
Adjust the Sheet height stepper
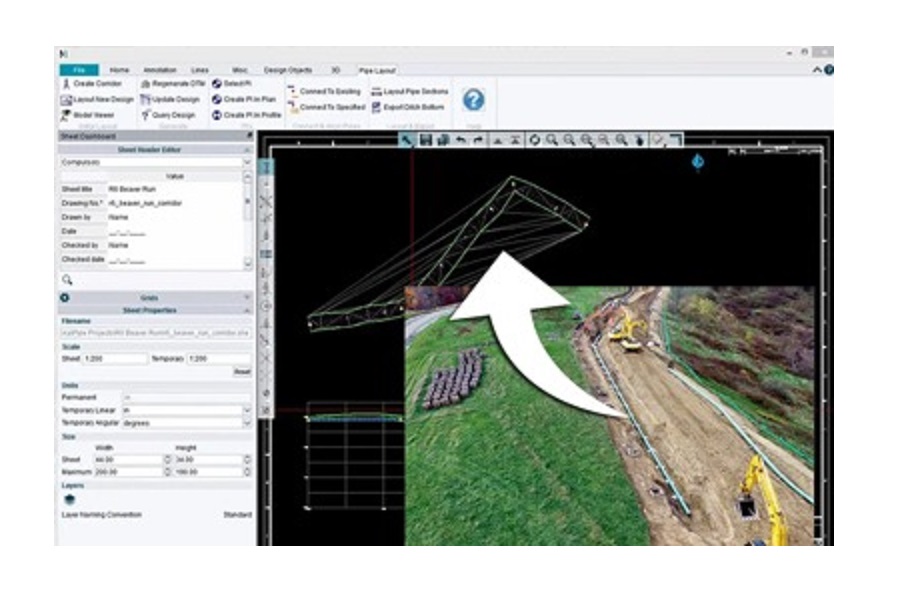tap(247, 460)
